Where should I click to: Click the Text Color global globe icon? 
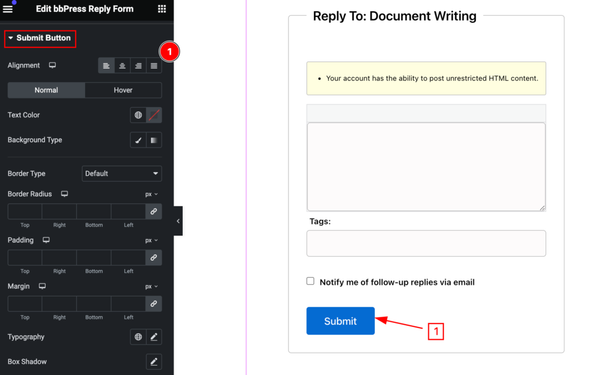138,115
